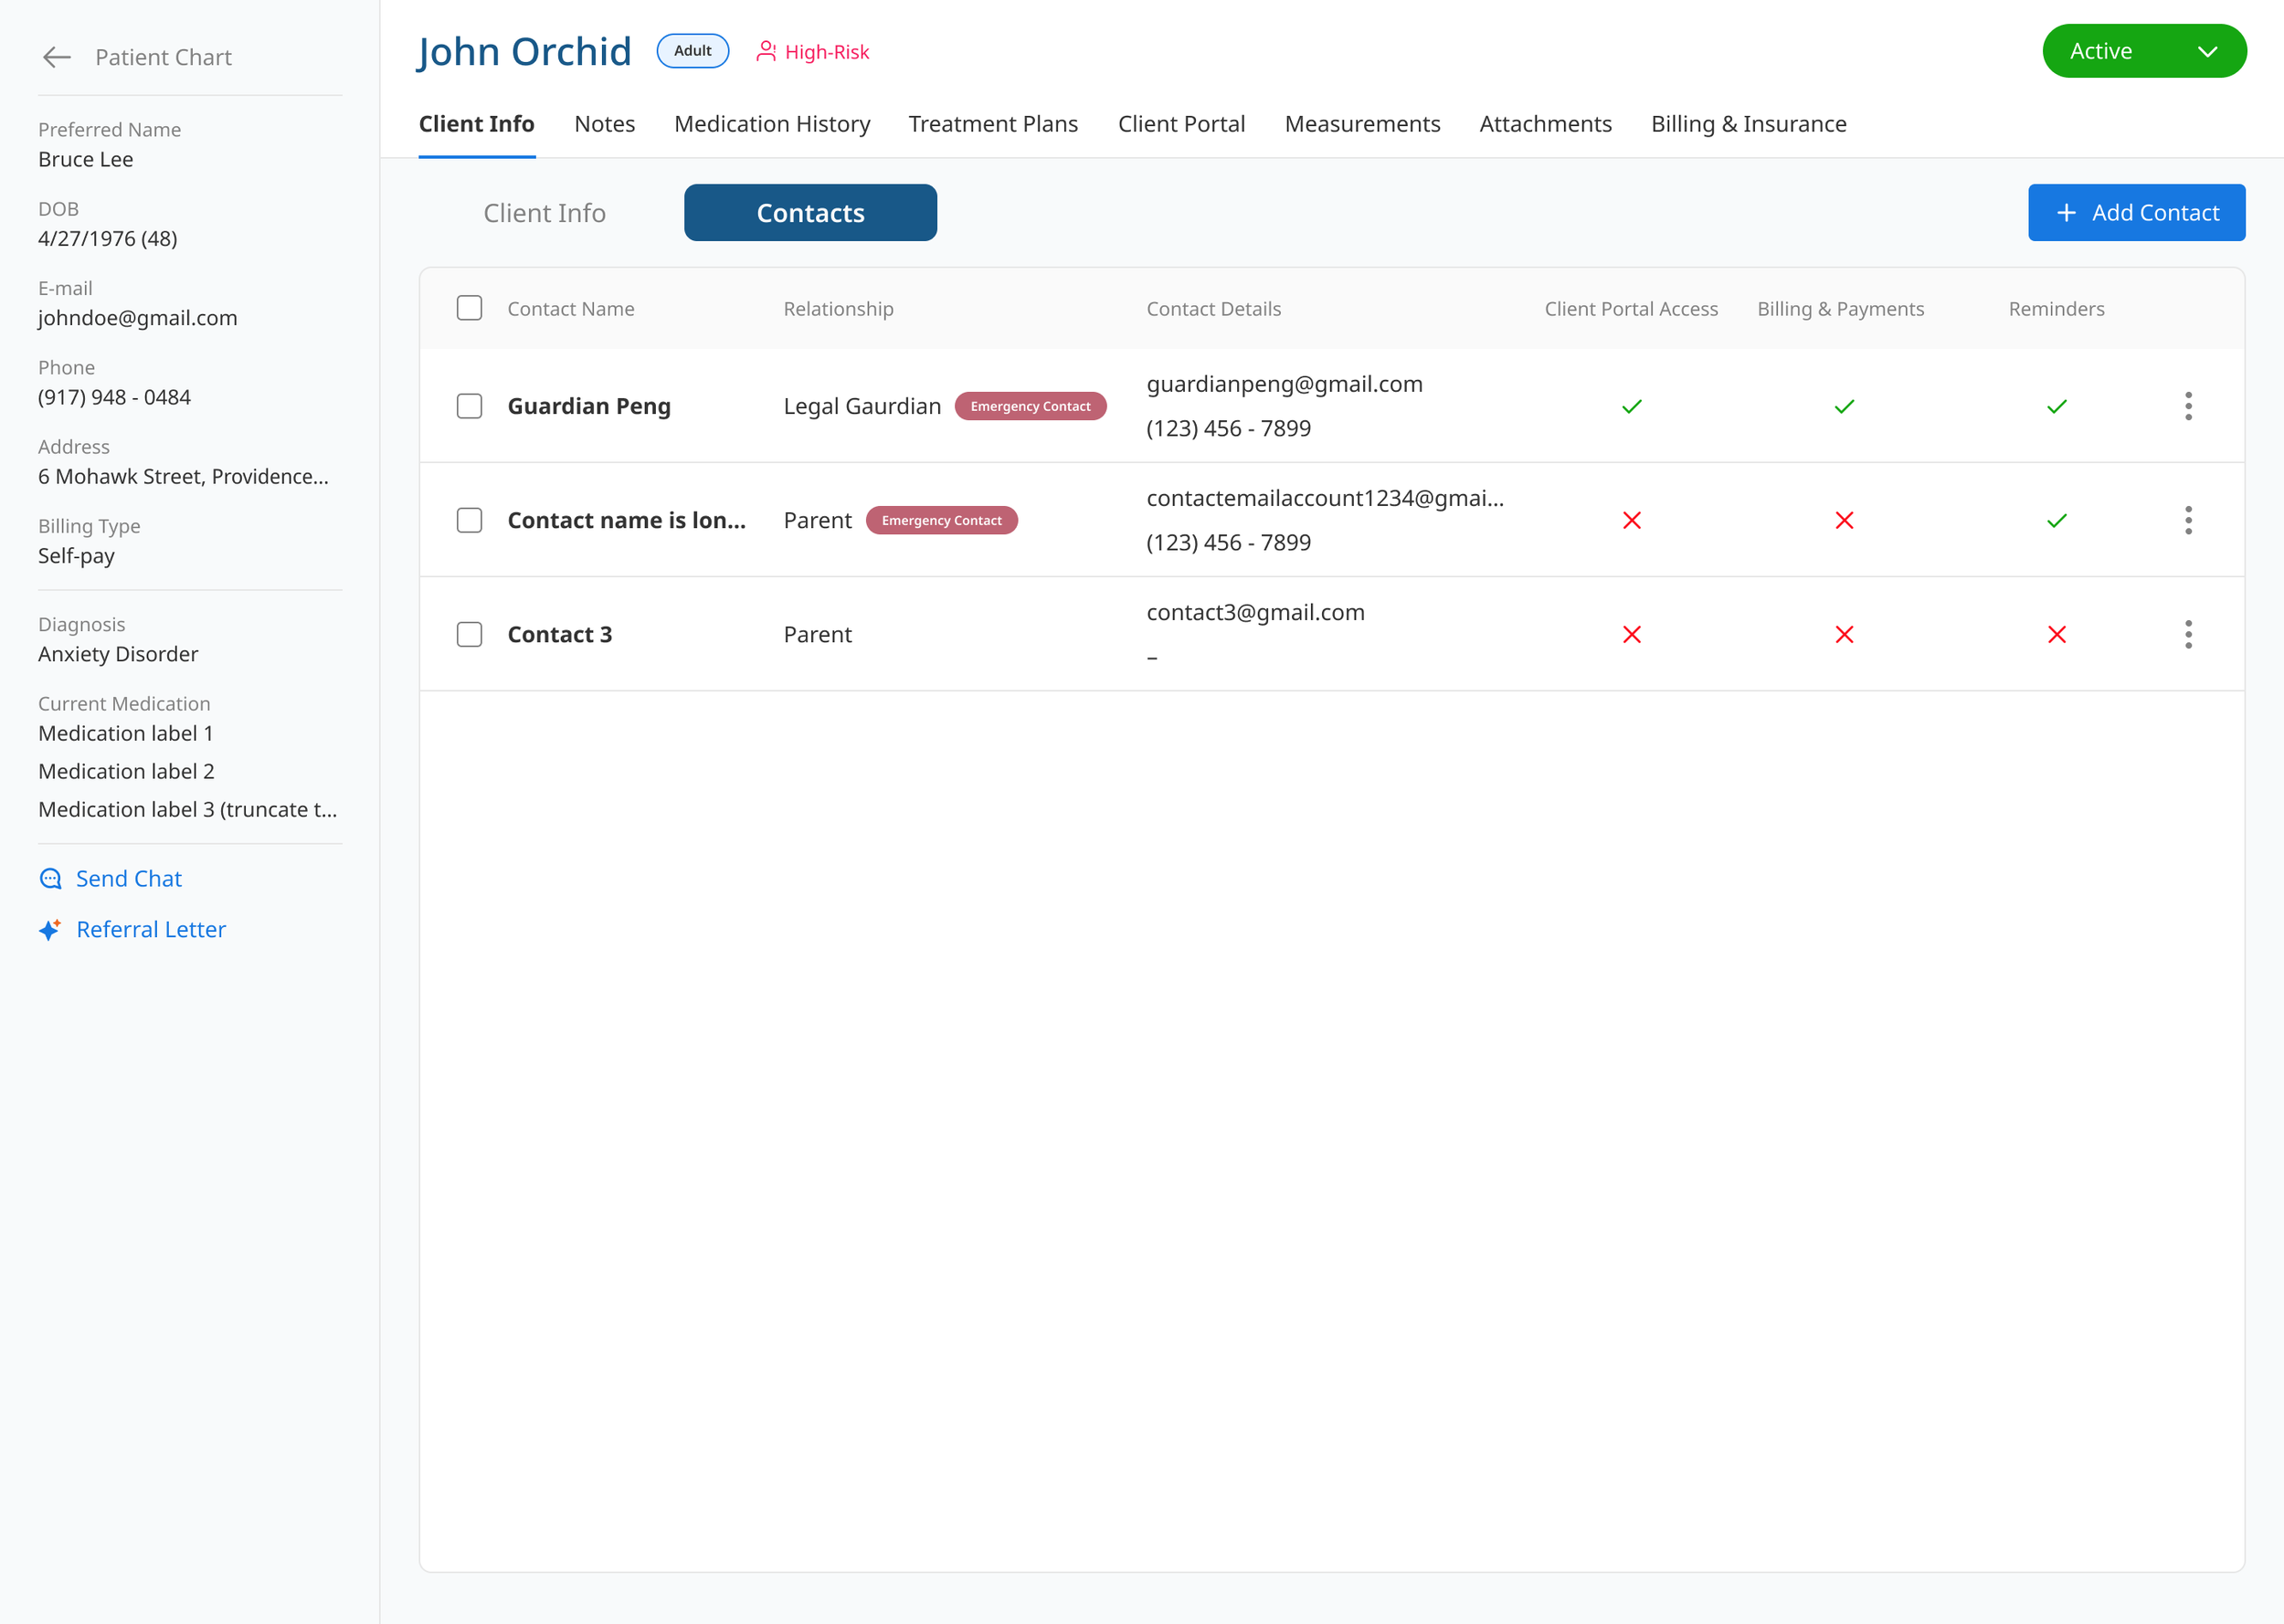The image size is (2284, 1624).
Task: Open options for the long-named contact row
Action: [2188, 520]
